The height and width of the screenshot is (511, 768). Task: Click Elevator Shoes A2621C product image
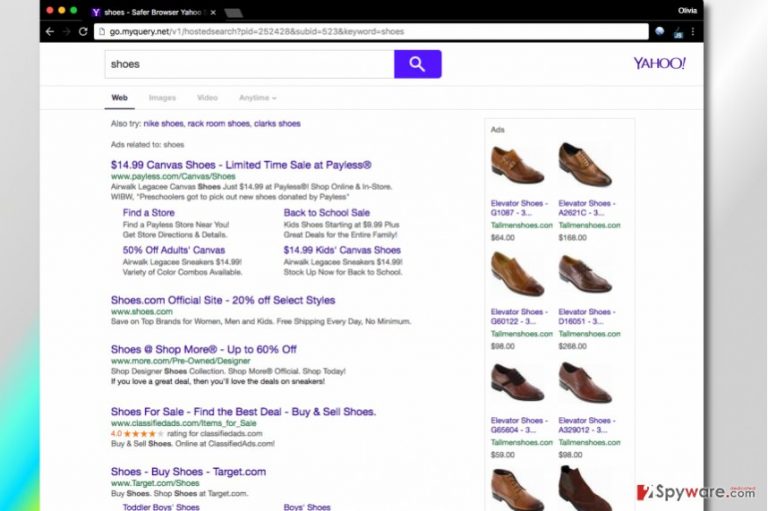[x=585, y=165]
